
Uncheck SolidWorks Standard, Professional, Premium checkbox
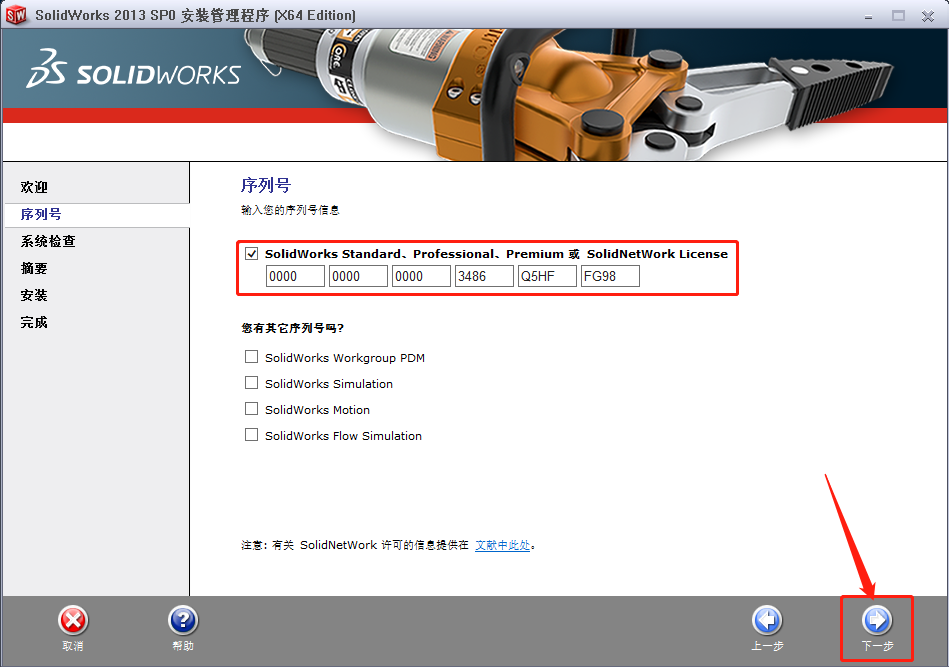251,254
